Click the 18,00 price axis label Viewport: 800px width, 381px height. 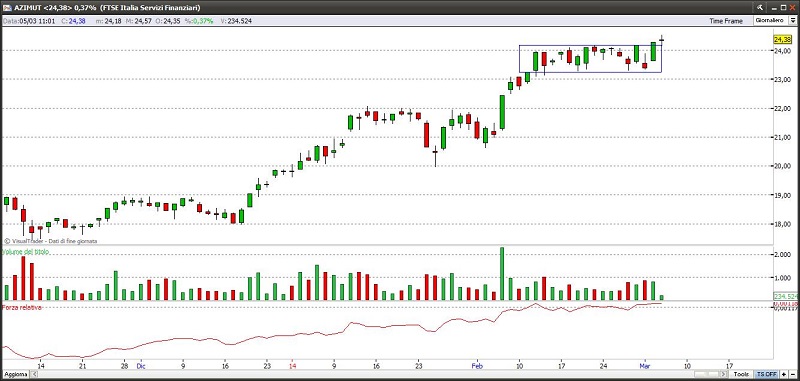coord(783,224)
